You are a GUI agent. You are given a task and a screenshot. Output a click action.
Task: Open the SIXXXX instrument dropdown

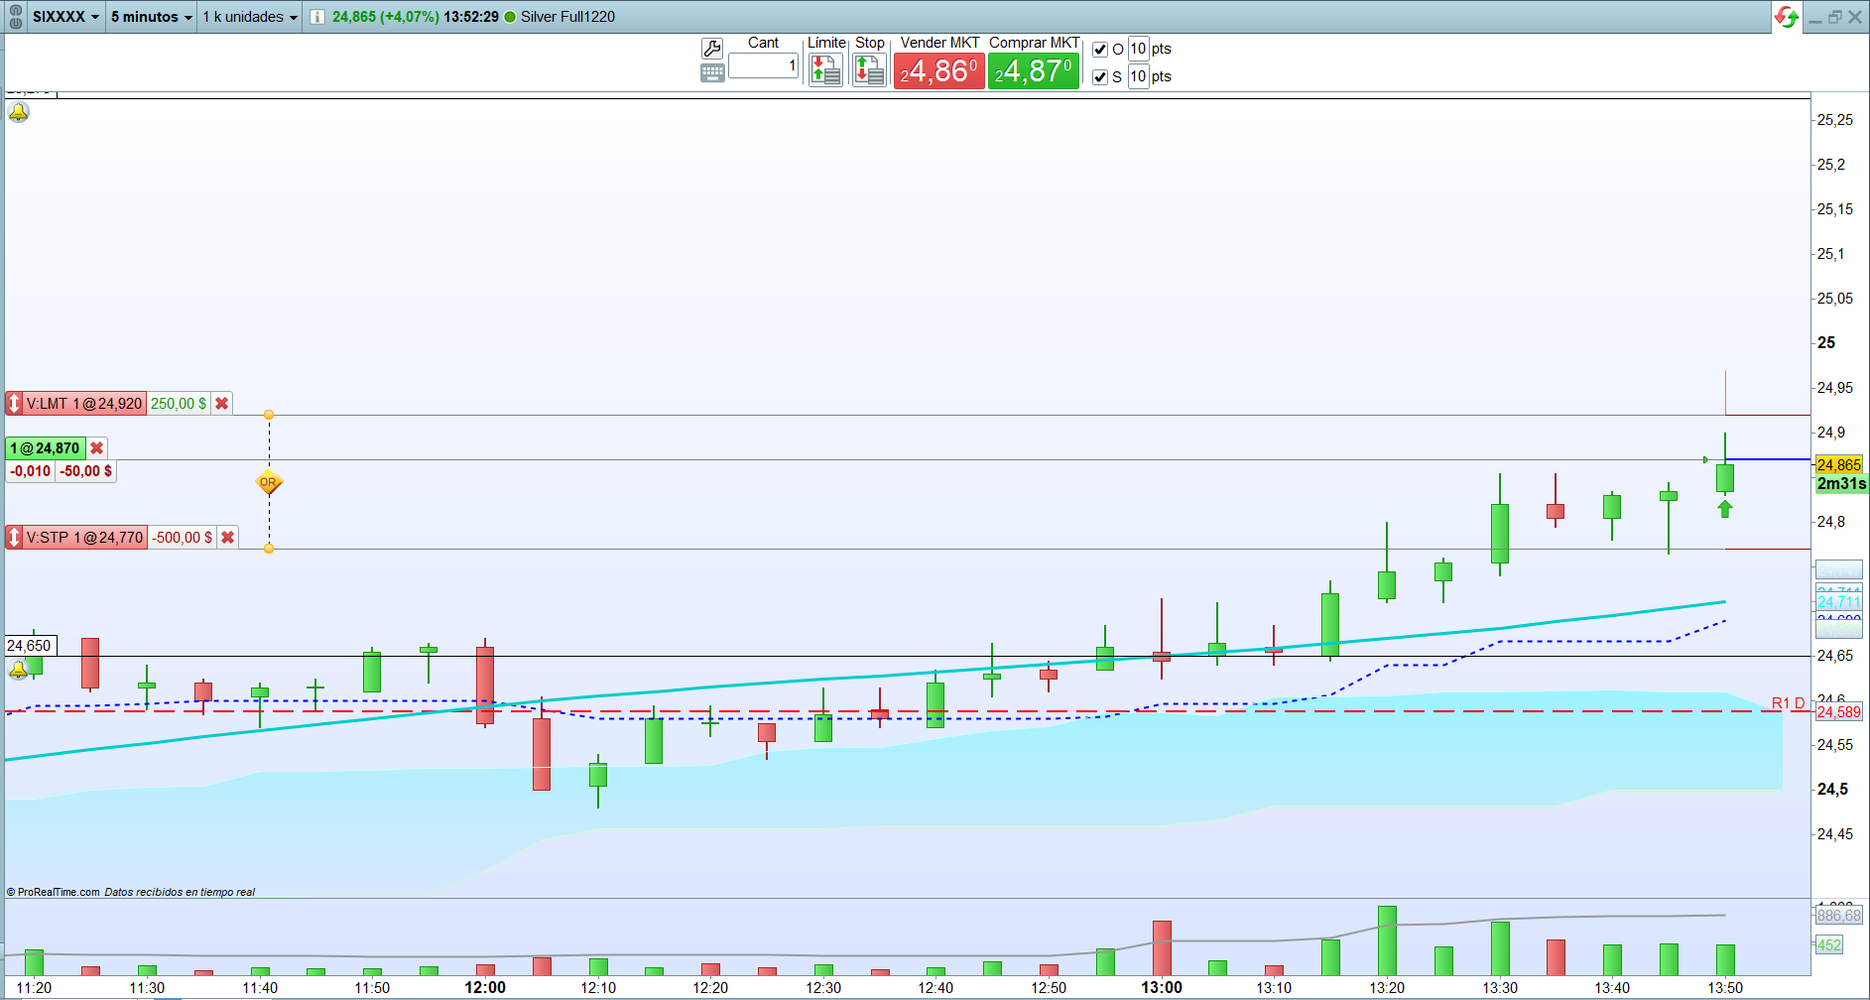pyautogui.click(x=66, y=17)
